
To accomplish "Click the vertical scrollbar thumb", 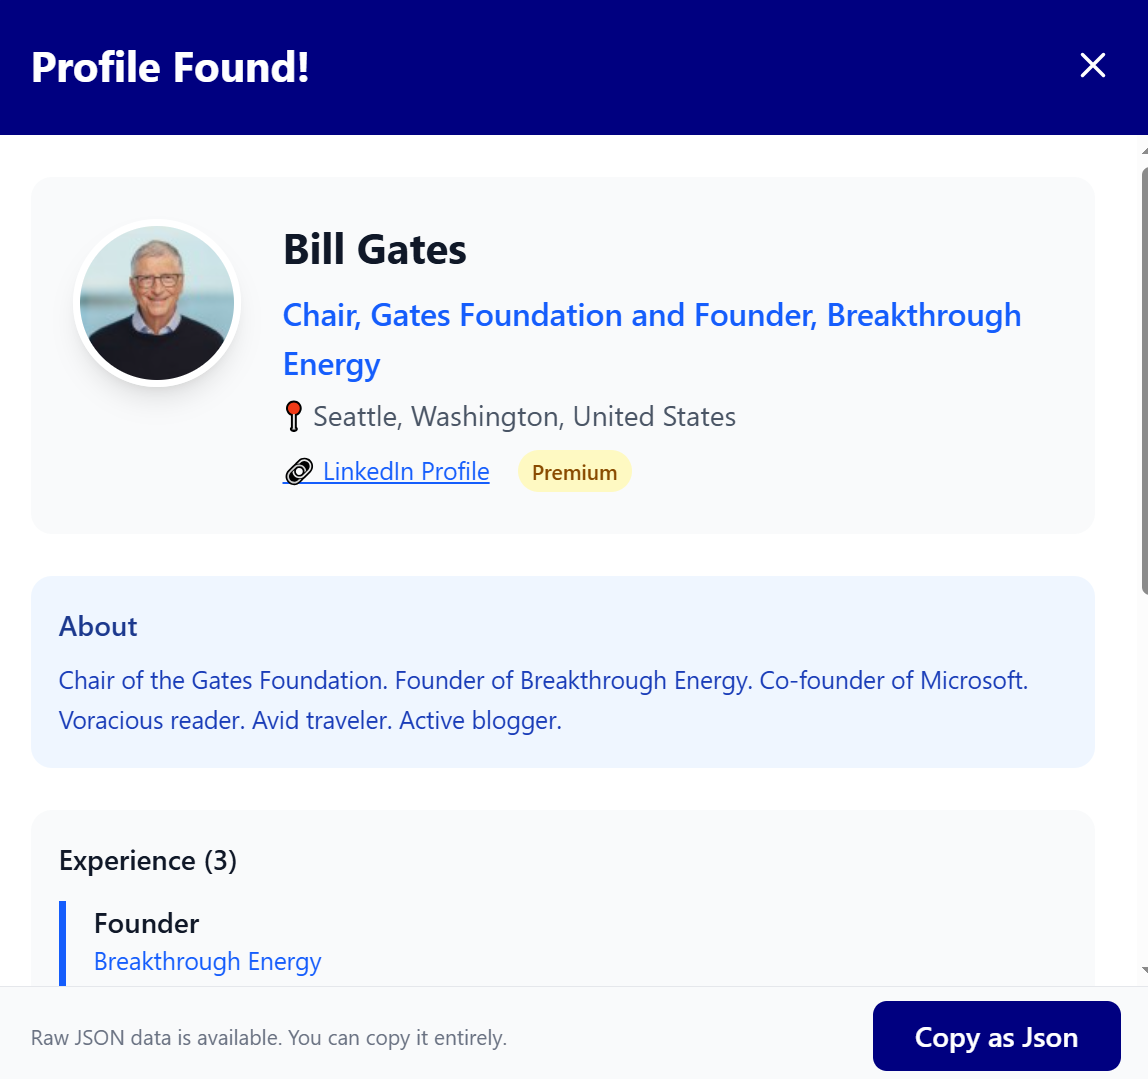I will point(1144,380).
